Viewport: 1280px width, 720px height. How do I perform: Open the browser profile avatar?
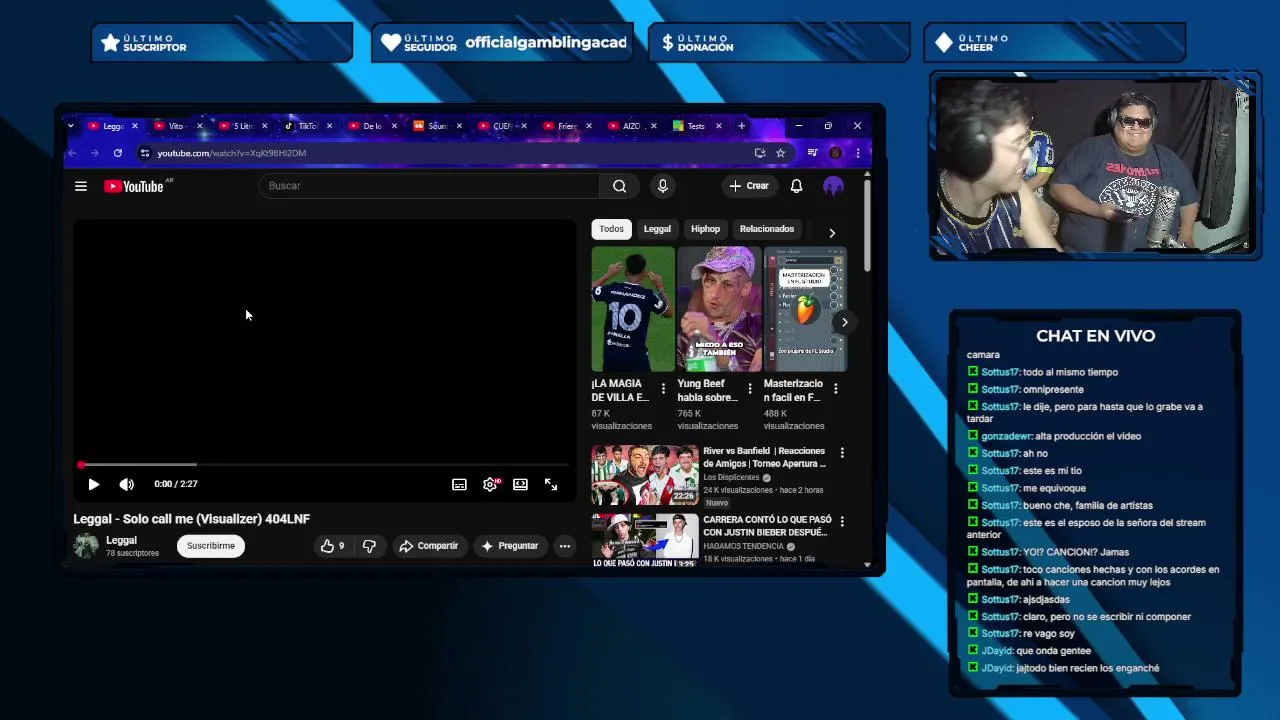[835, 153]
